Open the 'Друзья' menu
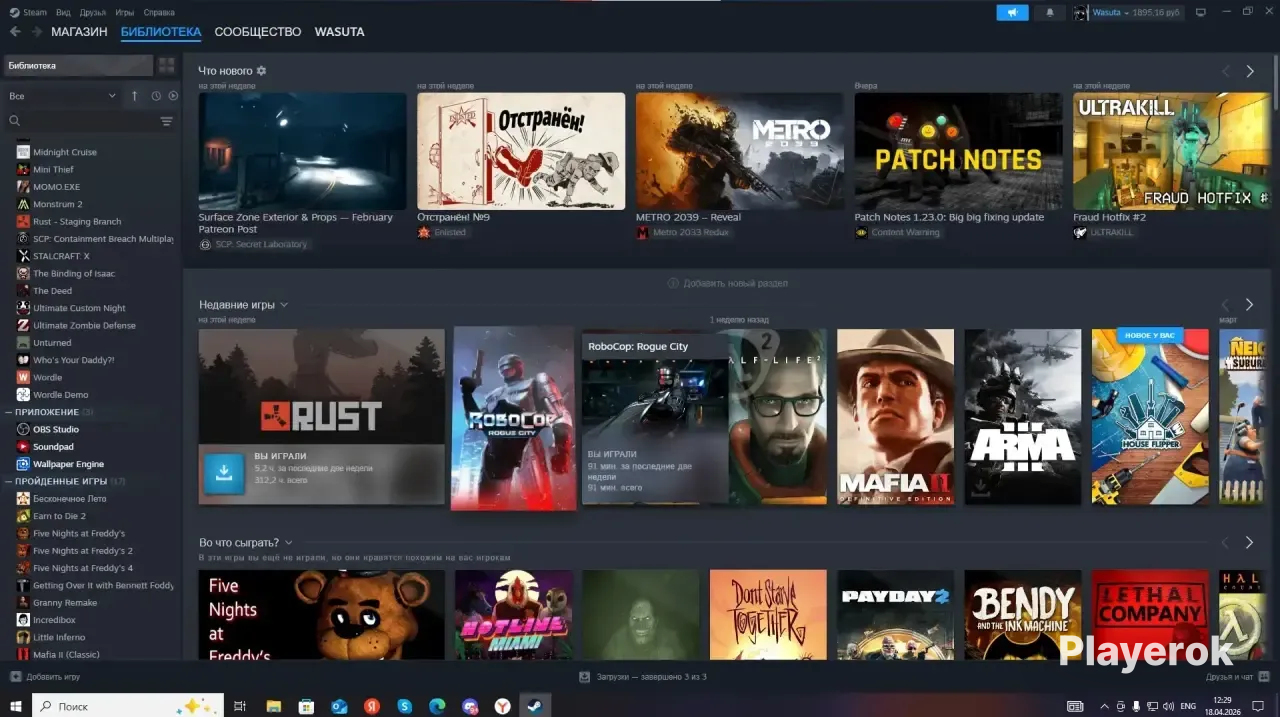 click(93, 13)
